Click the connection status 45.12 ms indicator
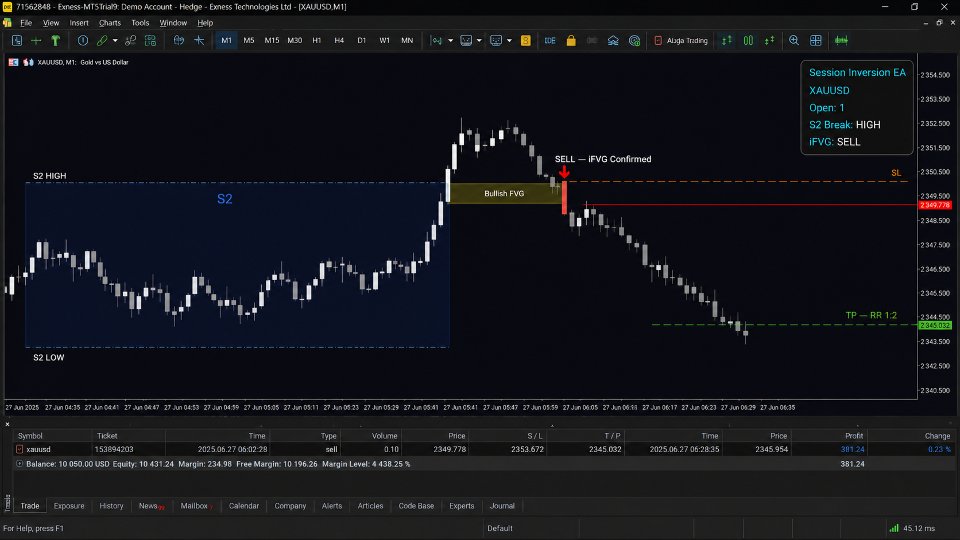This screenshot has width=960, height=540. (x=912, y=528)
